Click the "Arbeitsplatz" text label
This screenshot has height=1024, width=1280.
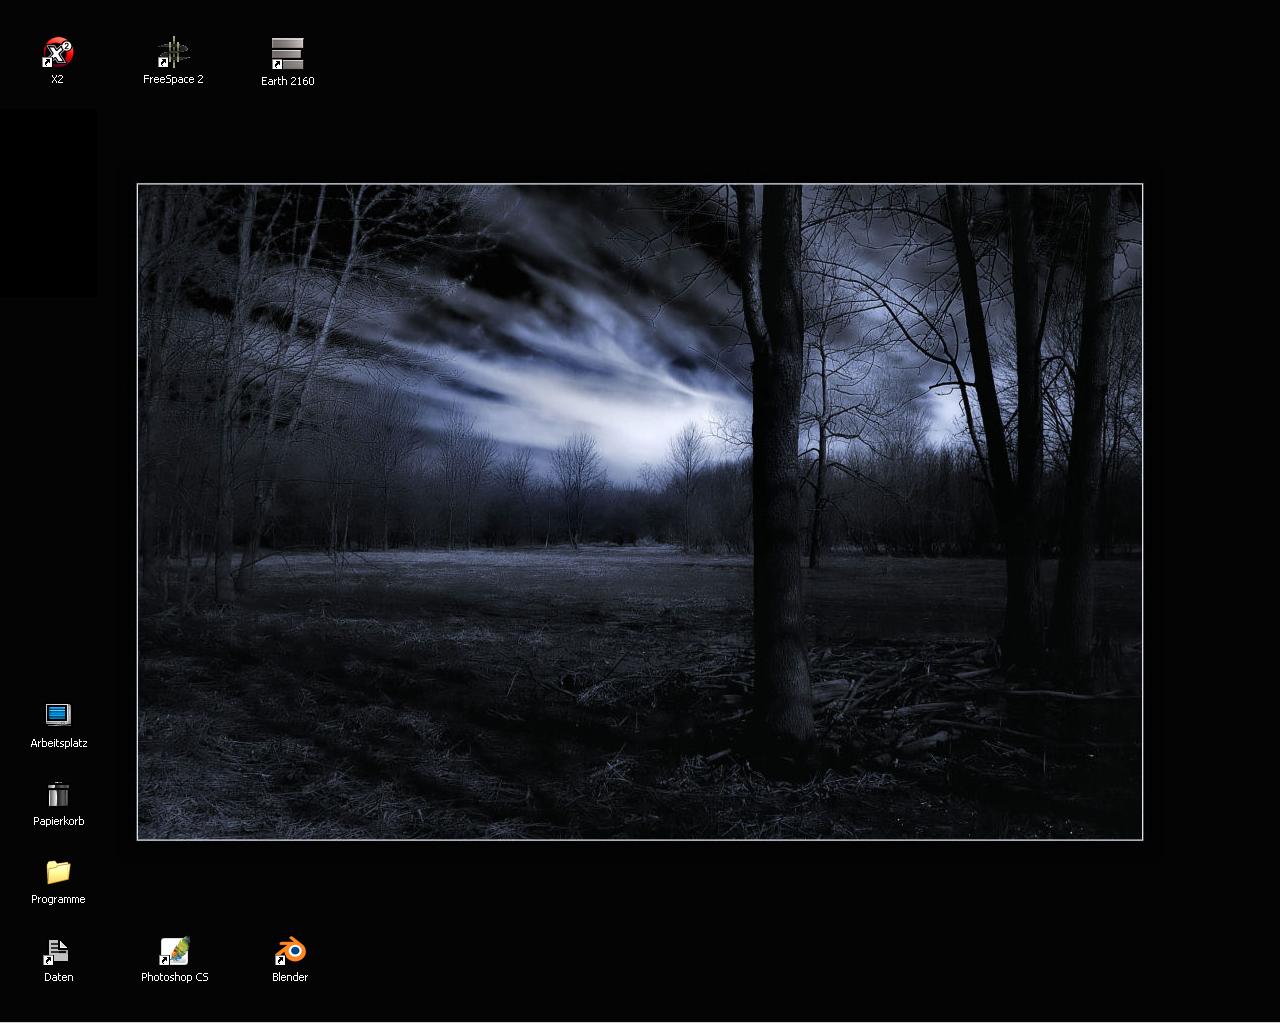click(x=58, y=743)
